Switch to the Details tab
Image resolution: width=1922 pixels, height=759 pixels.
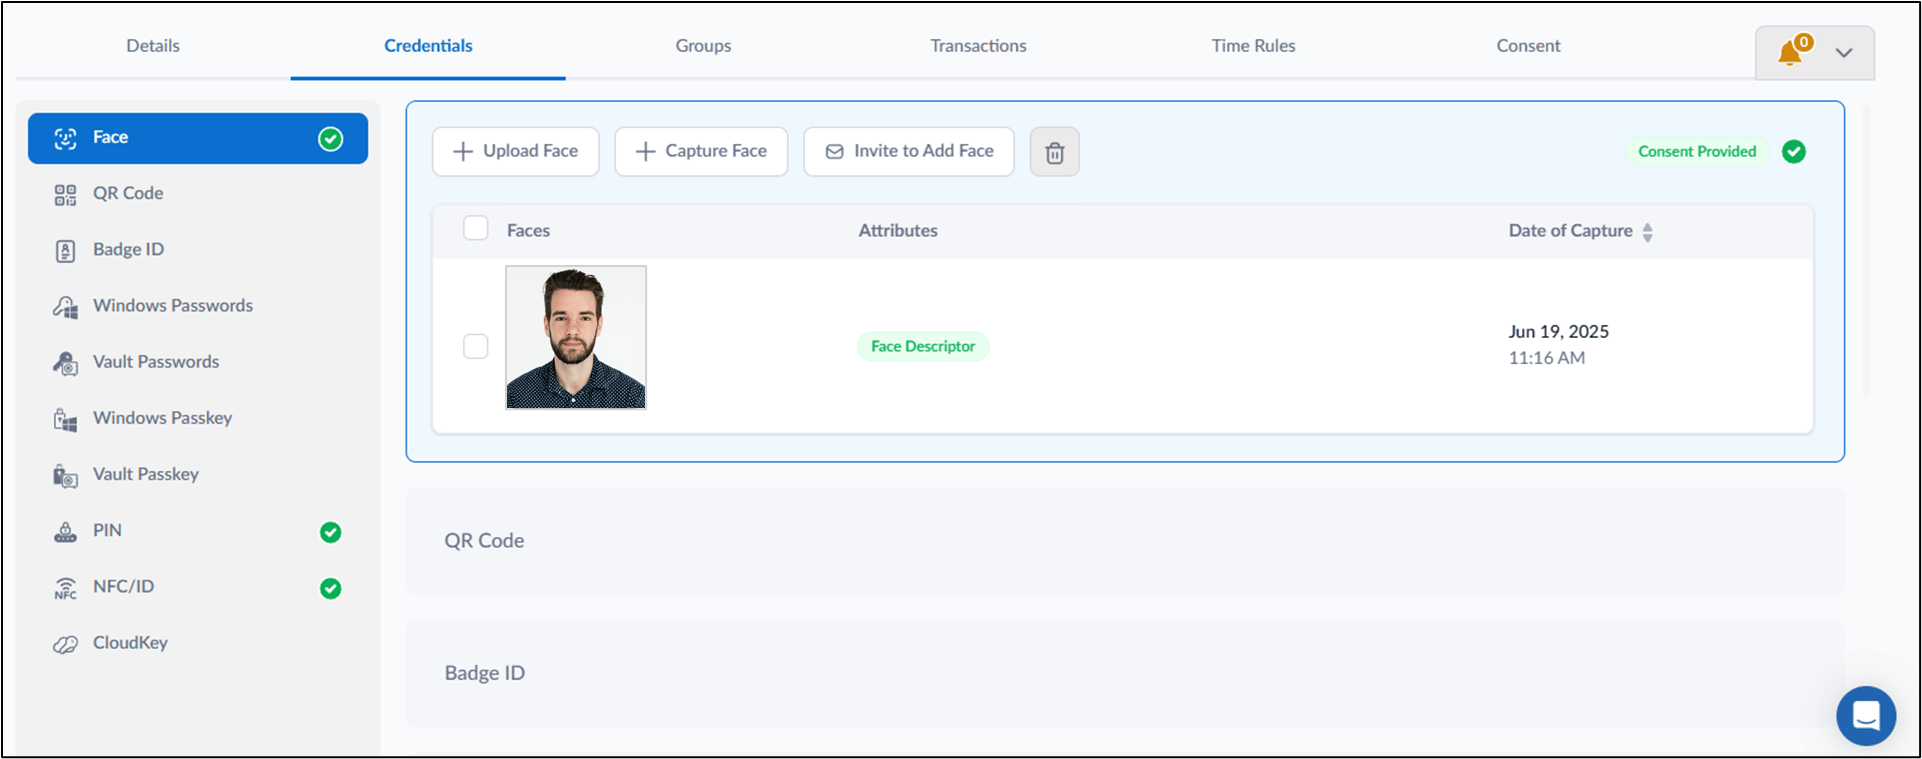point(153,46)
